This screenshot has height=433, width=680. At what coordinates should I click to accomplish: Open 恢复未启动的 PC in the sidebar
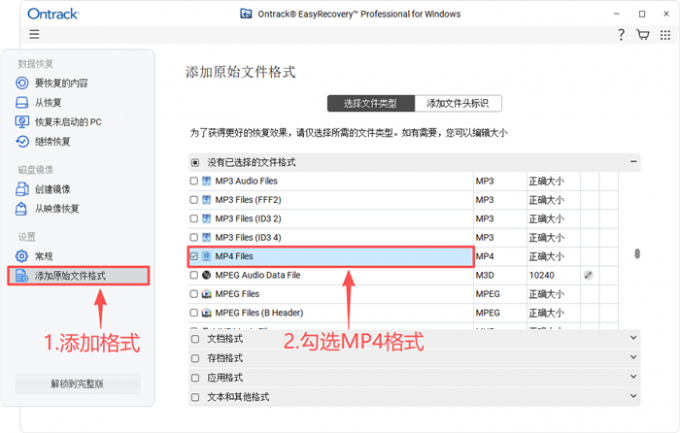(68, 122)
